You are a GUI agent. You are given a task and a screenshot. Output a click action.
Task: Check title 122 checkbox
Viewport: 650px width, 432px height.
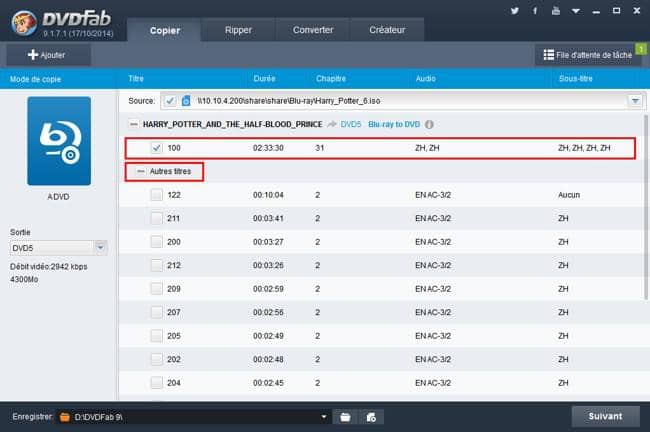pyautogui.click(x=156, y=195)
